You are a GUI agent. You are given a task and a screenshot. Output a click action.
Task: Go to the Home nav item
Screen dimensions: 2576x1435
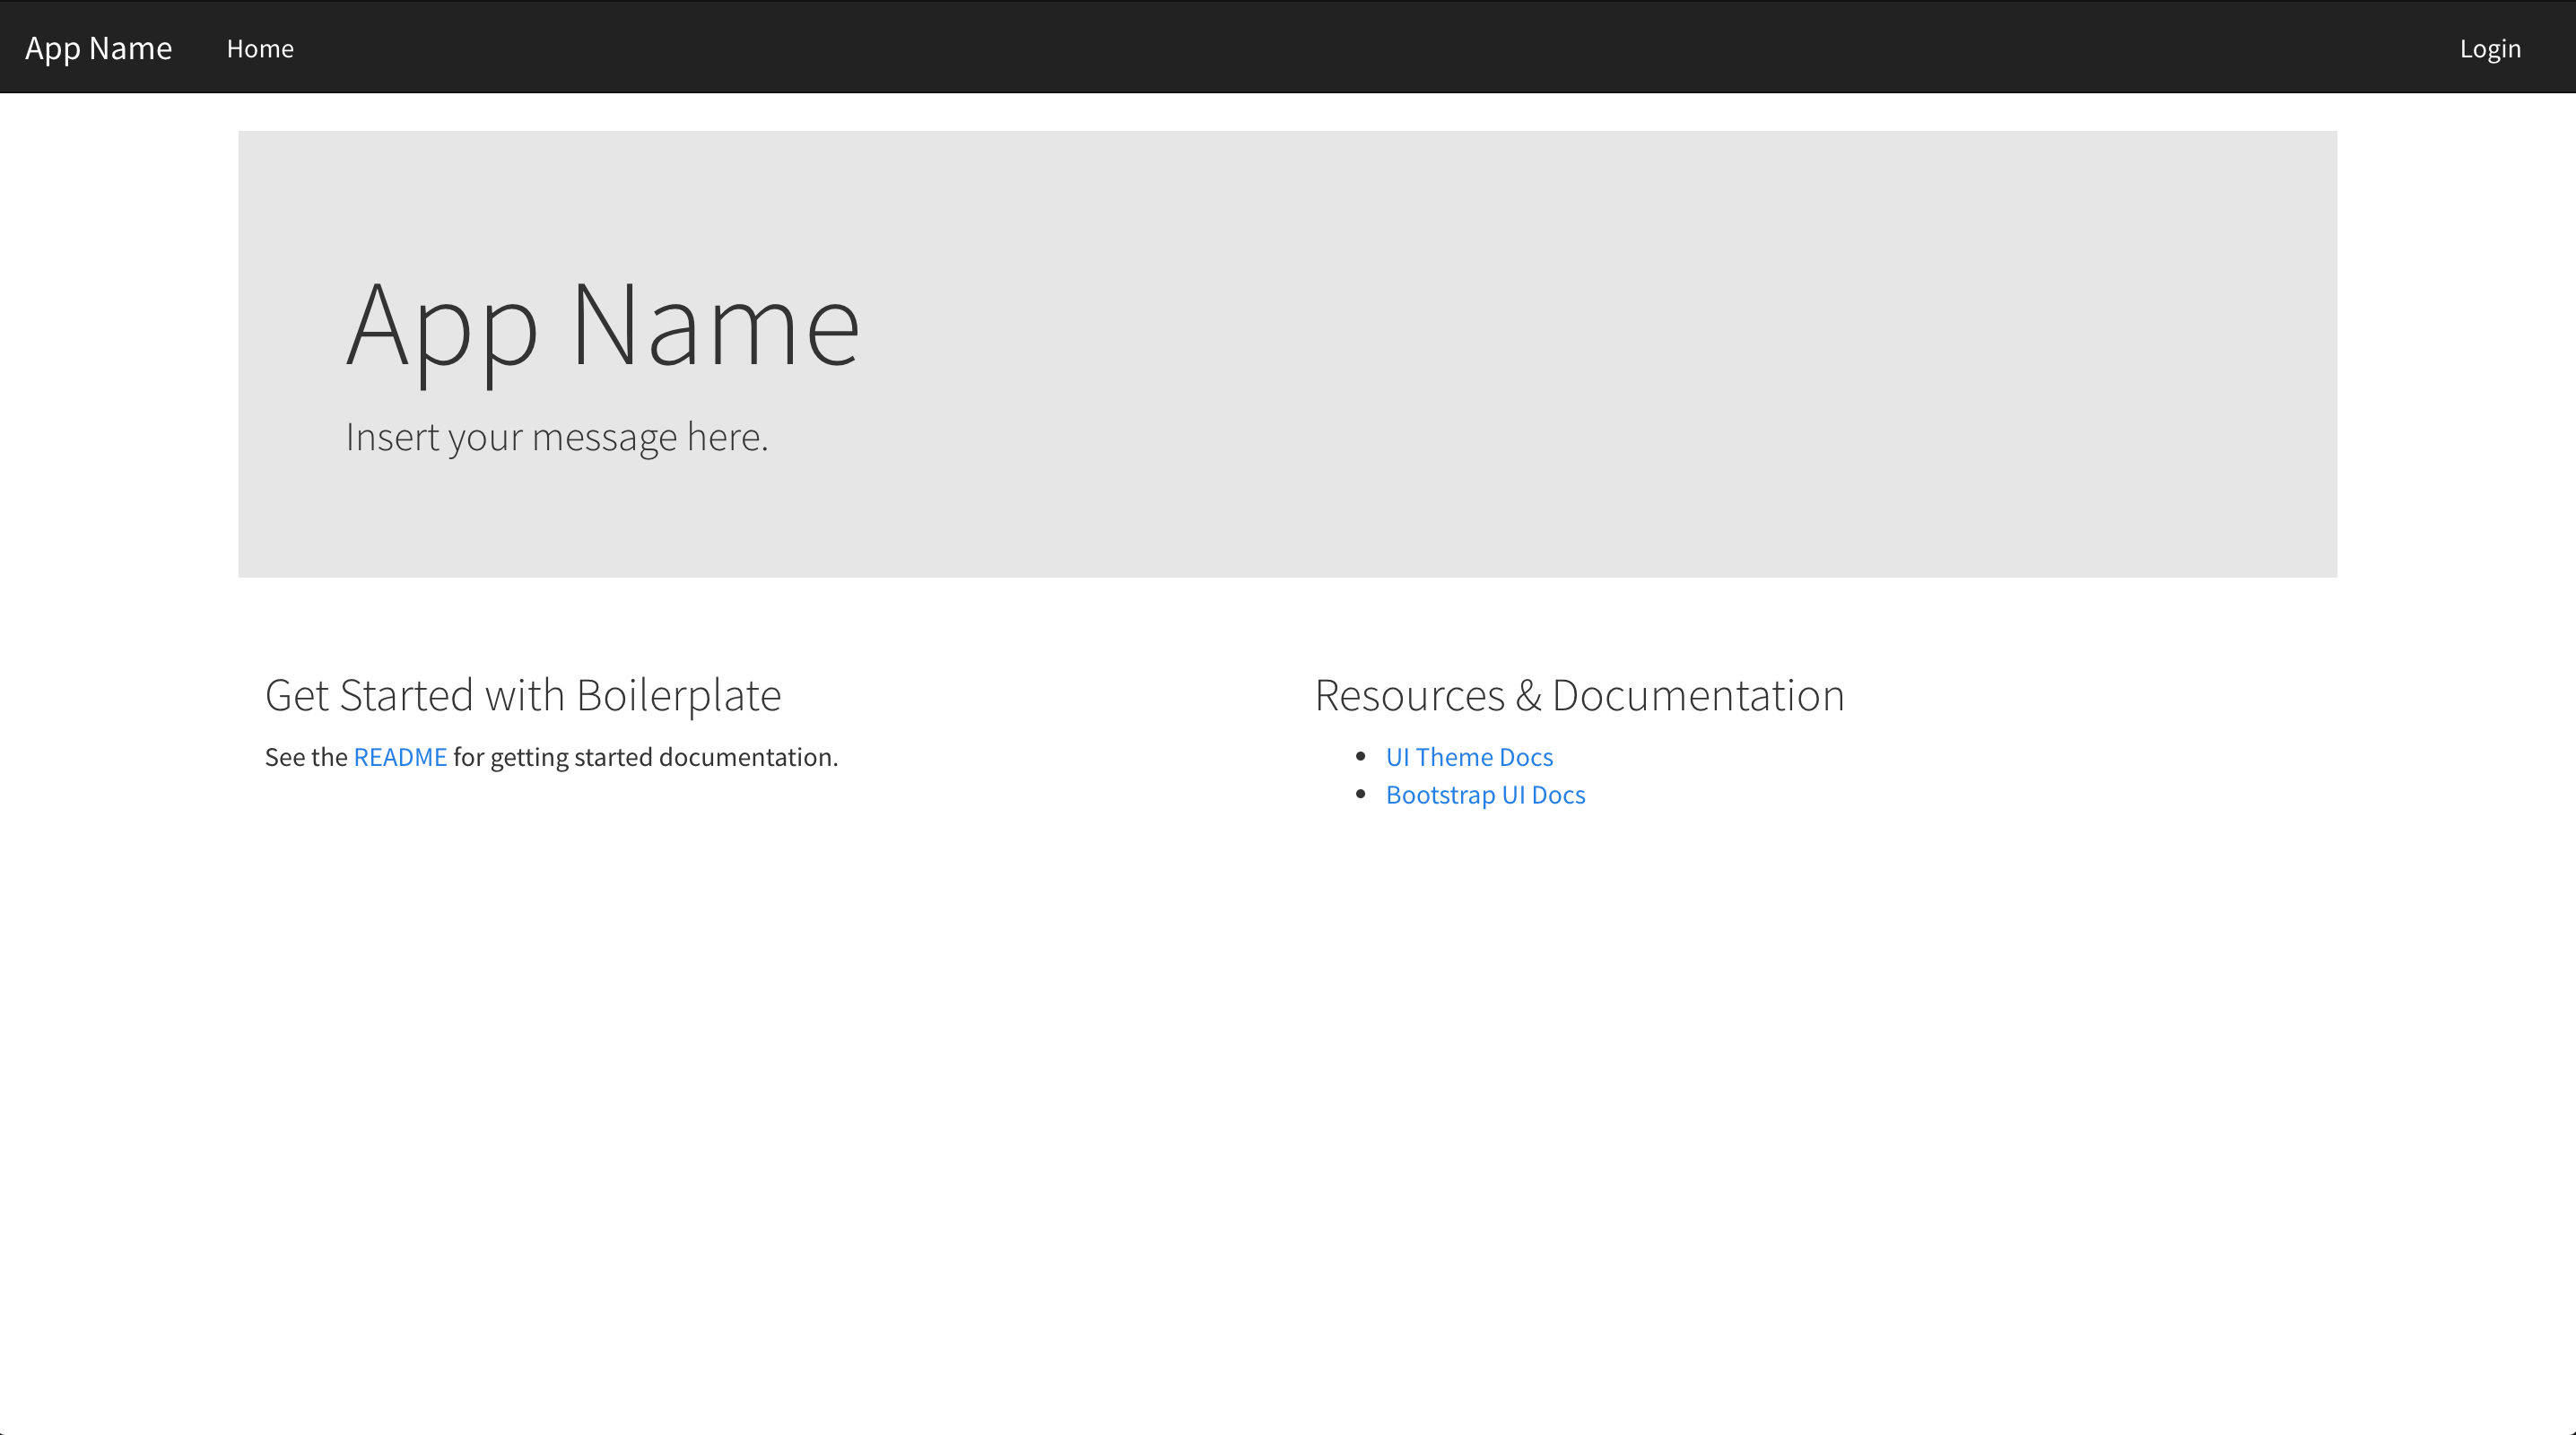[260, 48]
